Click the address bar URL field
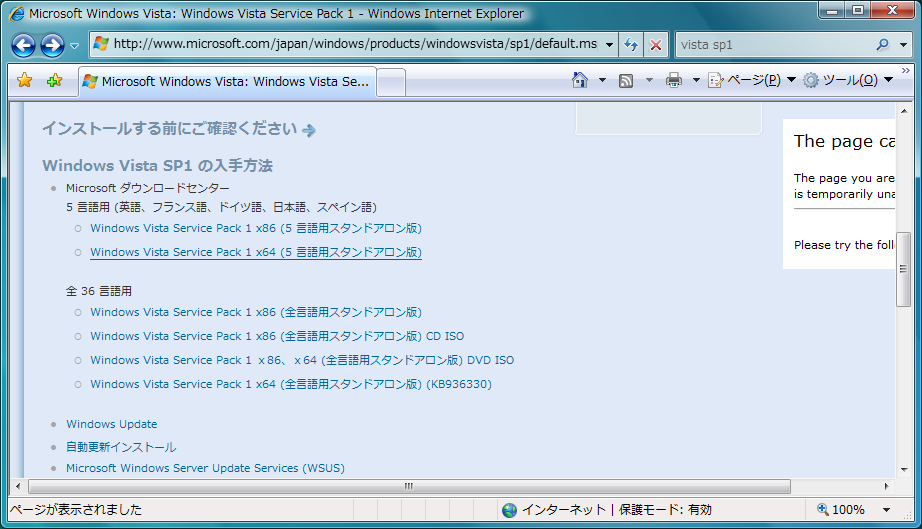 tap(355, 44)
